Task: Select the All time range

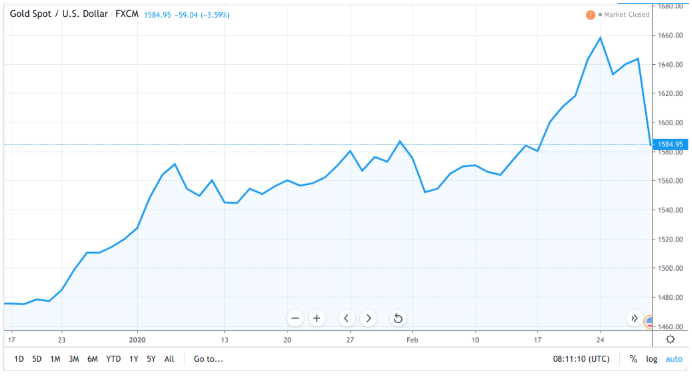Action: [169, 359]
